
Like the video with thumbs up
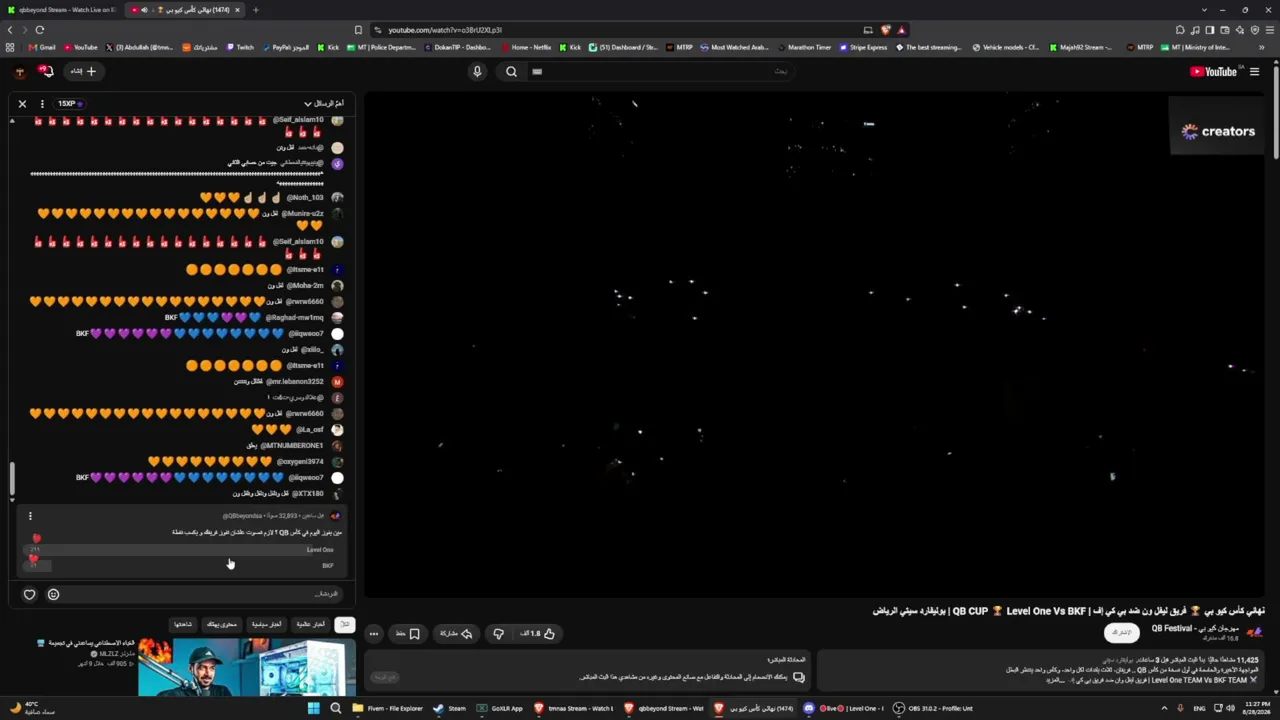point(539,633)
